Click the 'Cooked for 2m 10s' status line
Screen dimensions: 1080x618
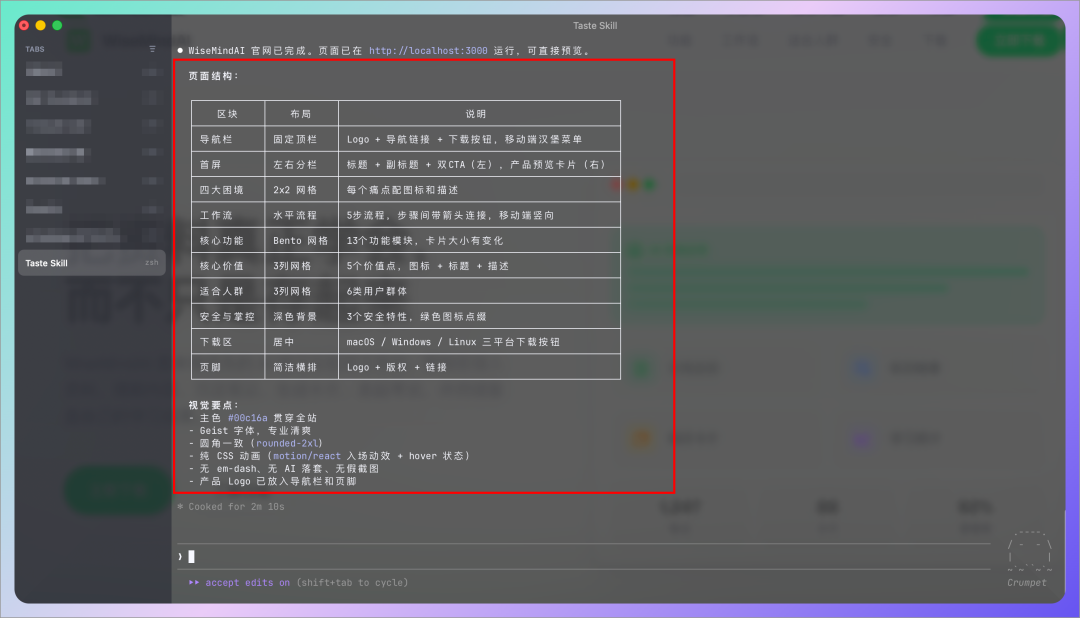click(231, 507)
